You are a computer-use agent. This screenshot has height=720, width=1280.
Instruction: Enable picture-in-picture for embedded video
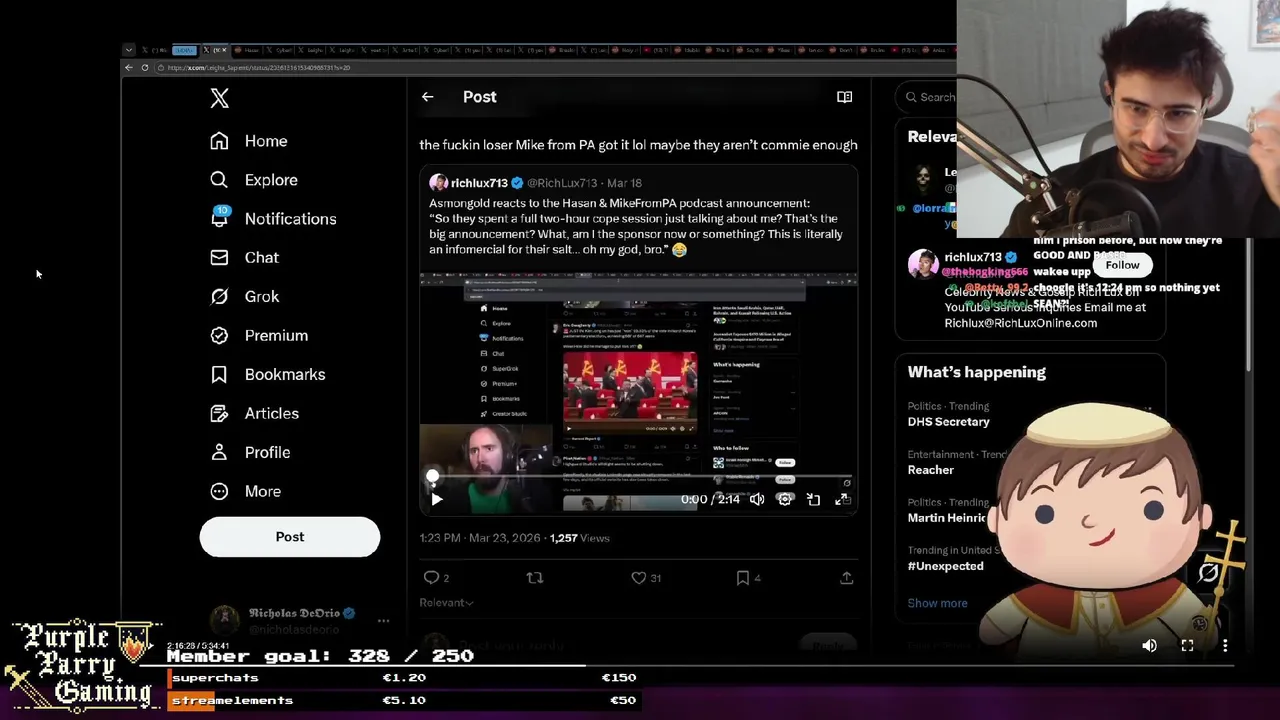pyautogui.click(x=813, y=499)
